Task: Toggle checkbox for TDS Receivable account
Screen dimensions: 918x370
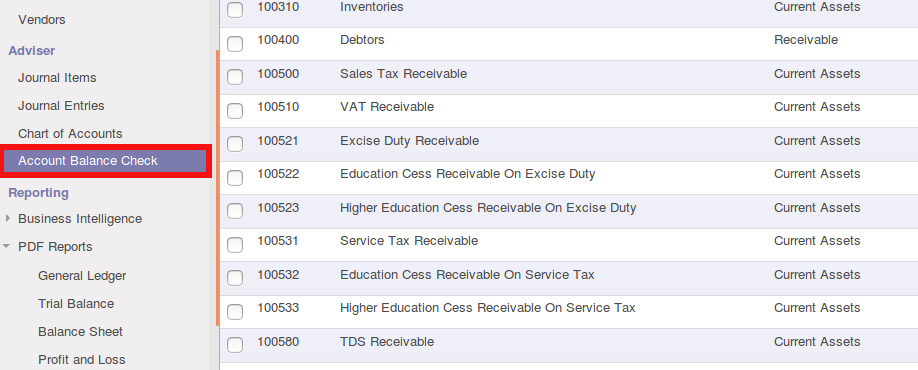Action: 235,345
